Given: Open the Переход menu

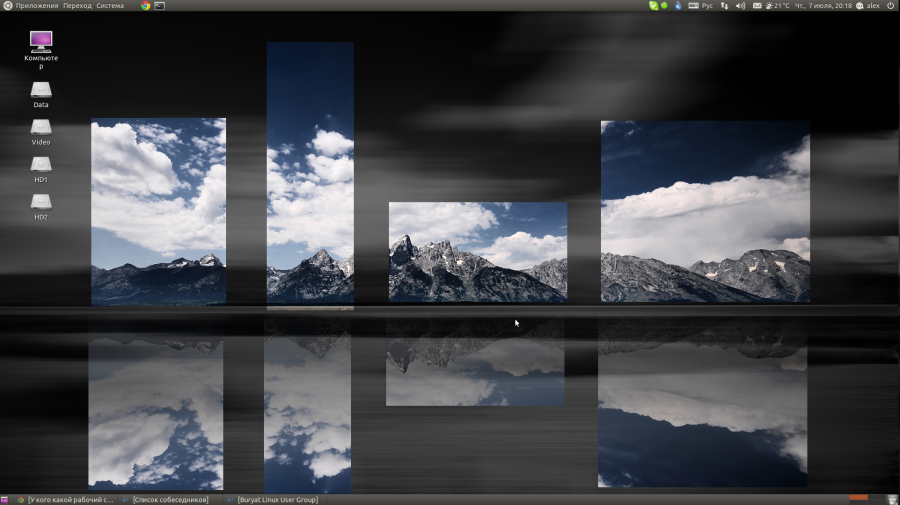Looking at the screenshot, I should pyautogui.click(x=77, y=6).
